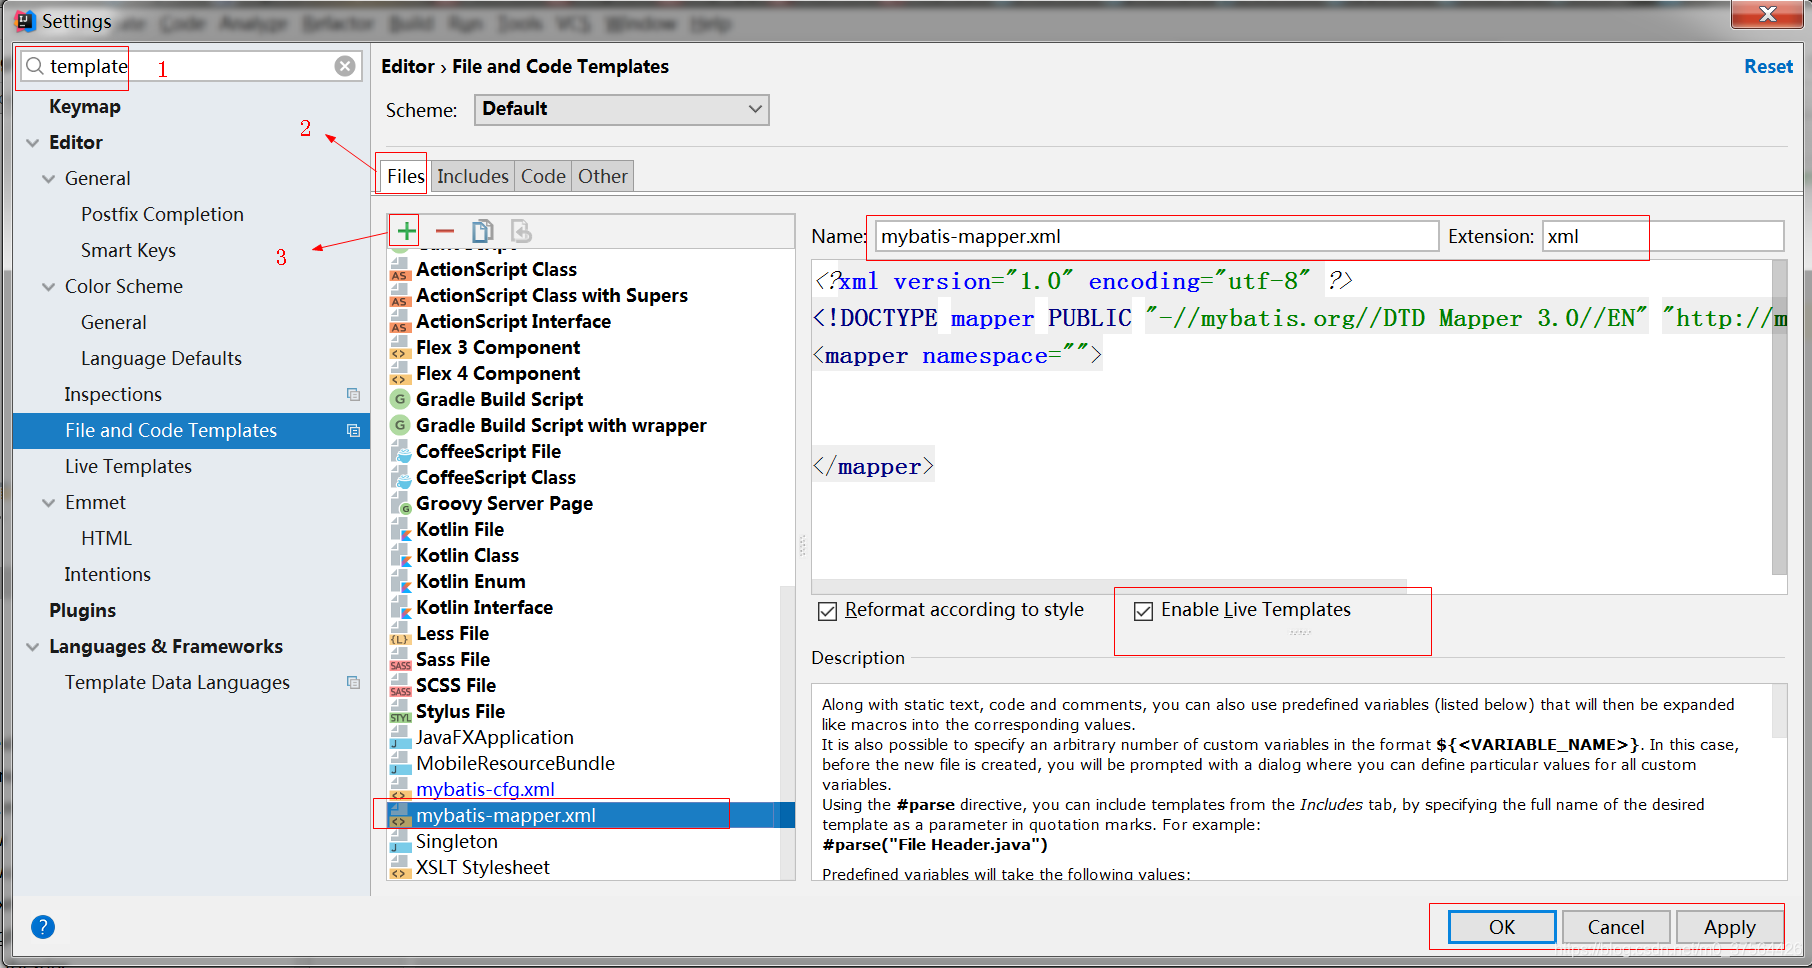Open Plugins settings
Viewport: 1812px width, 968px height.
(83, 610)
